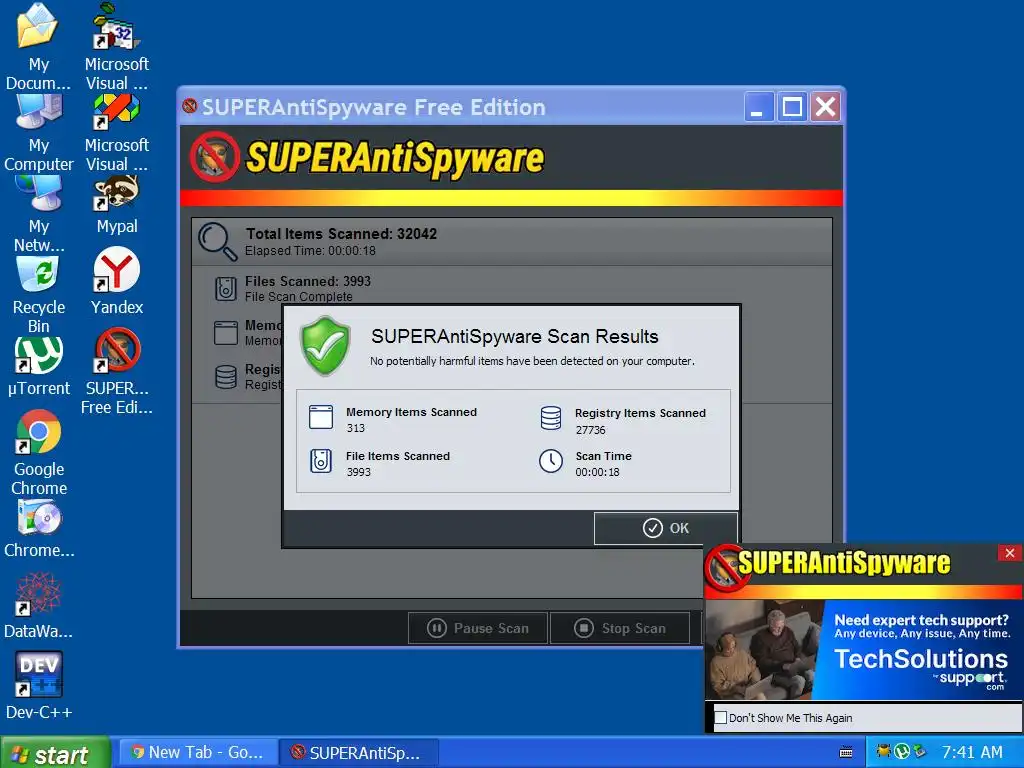Click the Pause Scan button
The width and height of the screenshot is (1024, 768).
pyautogui.click(x=478, y=628)
